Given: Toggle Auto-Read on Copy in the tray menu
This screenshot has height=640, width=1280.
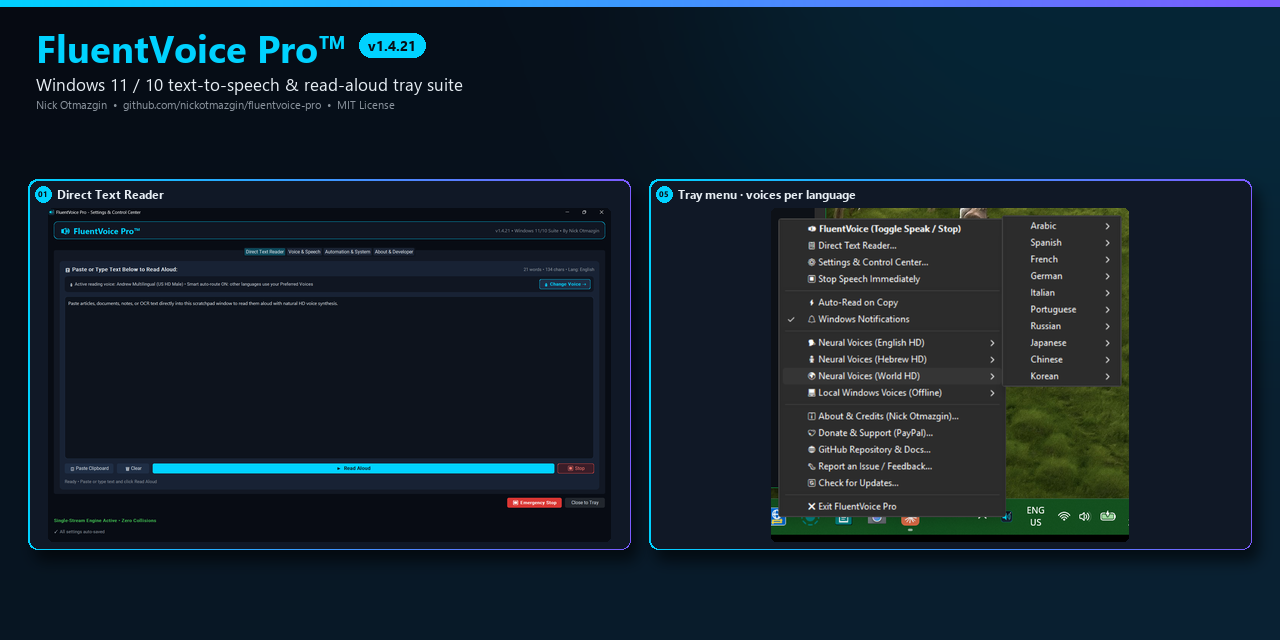Looking at the screenshot, I should pos(890,302).
